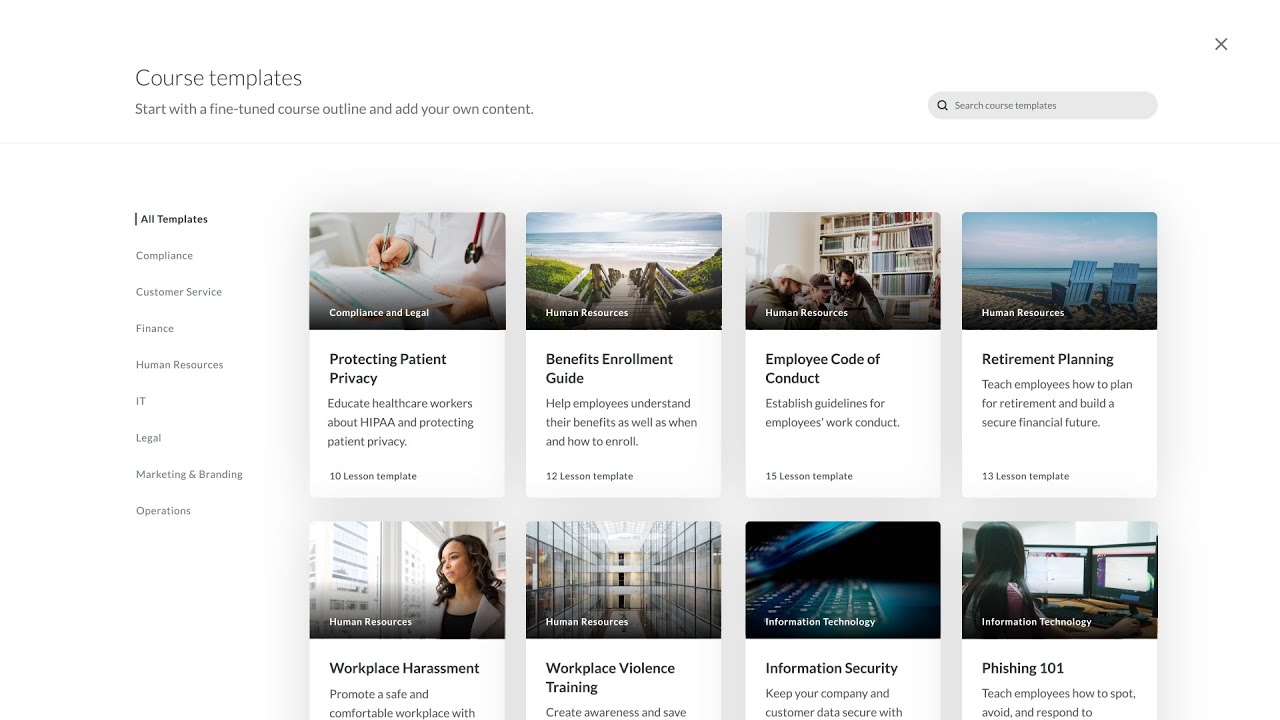Choose the Operations category
Screen dimensions: 1280x720
(163, 511)
